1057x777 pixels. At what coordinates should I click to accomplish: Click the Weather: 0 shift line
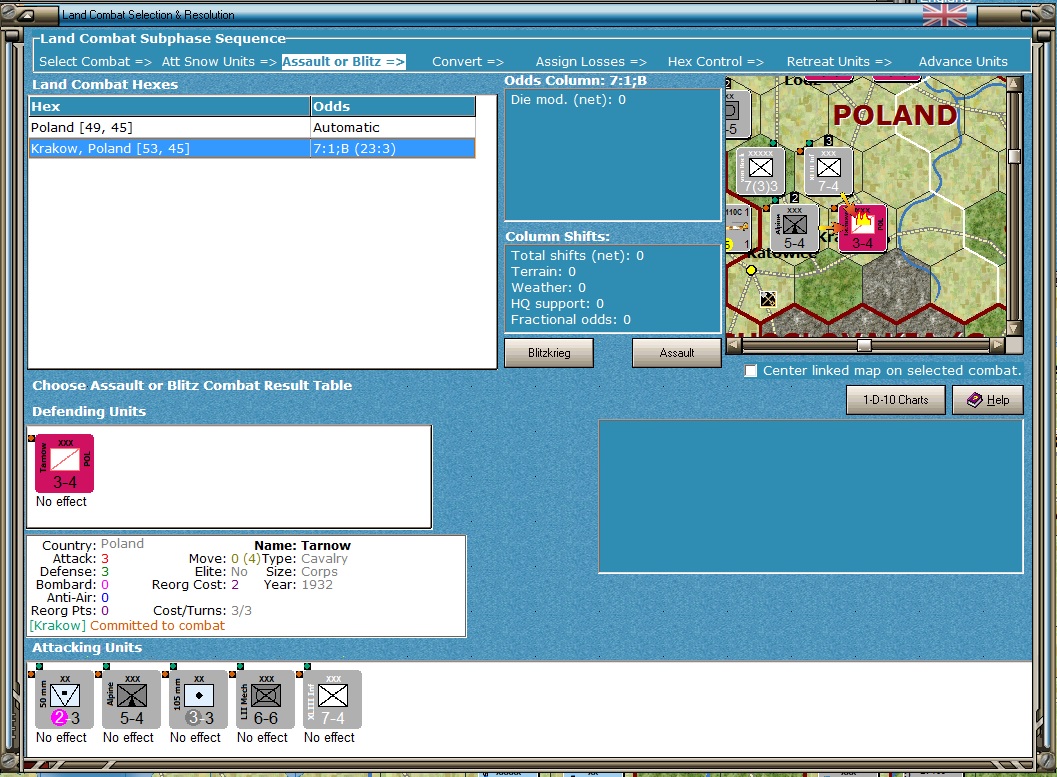coord(548,288)
